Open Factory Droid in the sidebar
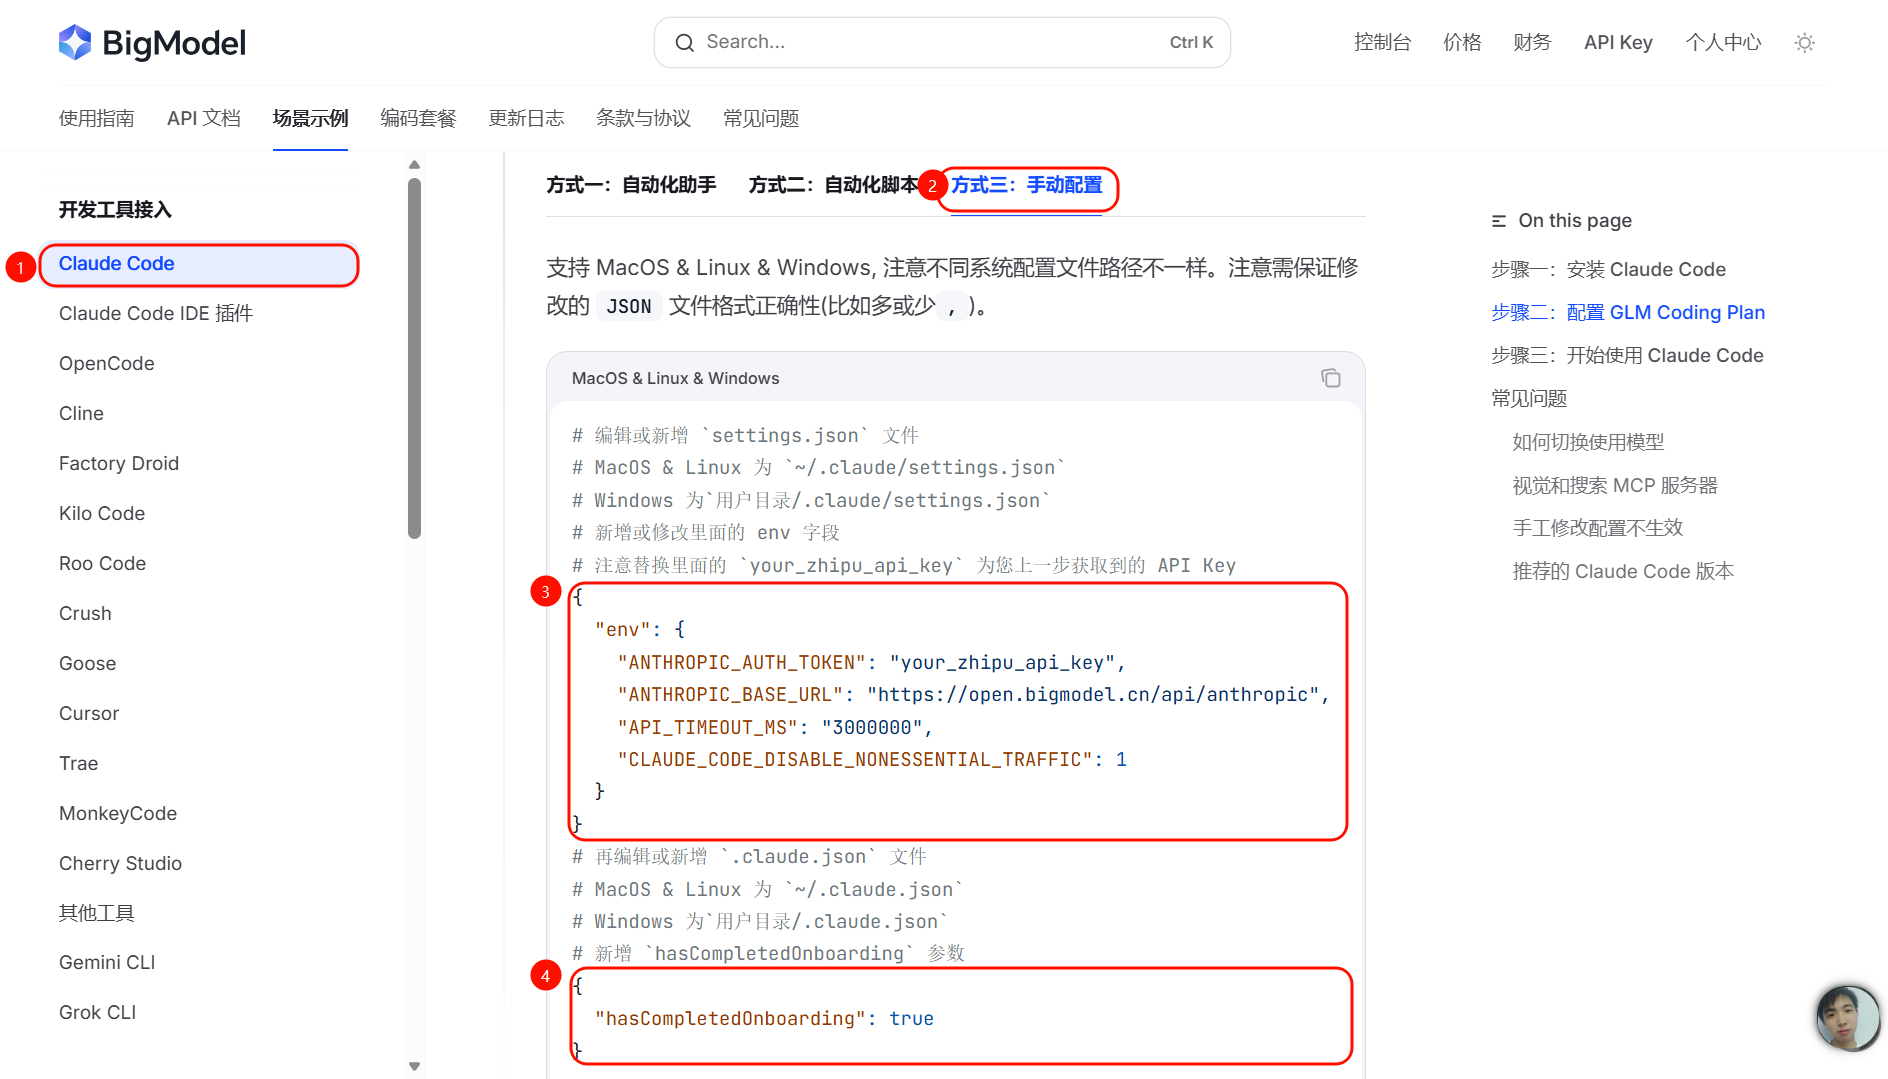The image size is (1888, 1079). pos(119,464)
